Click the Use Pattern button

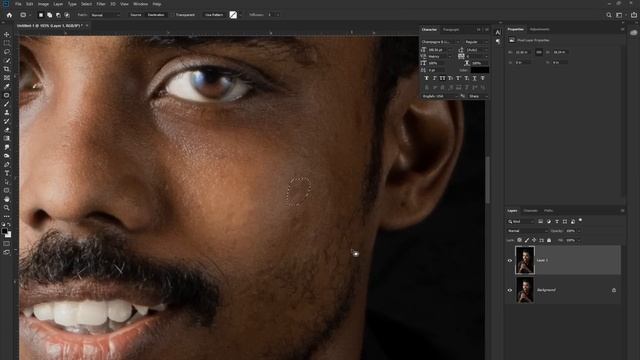coord(214,15)
